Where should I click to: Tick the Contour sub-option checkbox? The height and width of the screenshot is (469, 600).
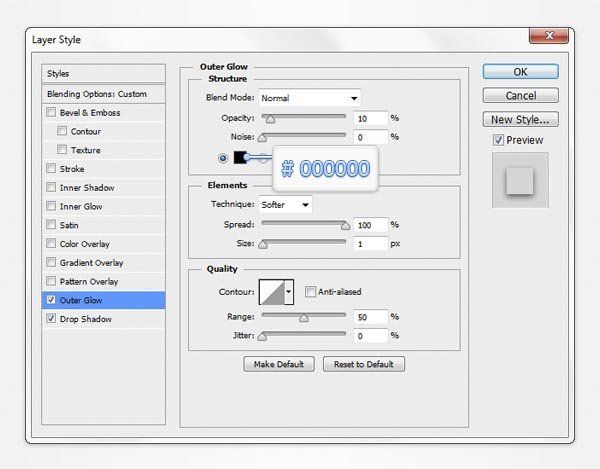click(62, 131)
